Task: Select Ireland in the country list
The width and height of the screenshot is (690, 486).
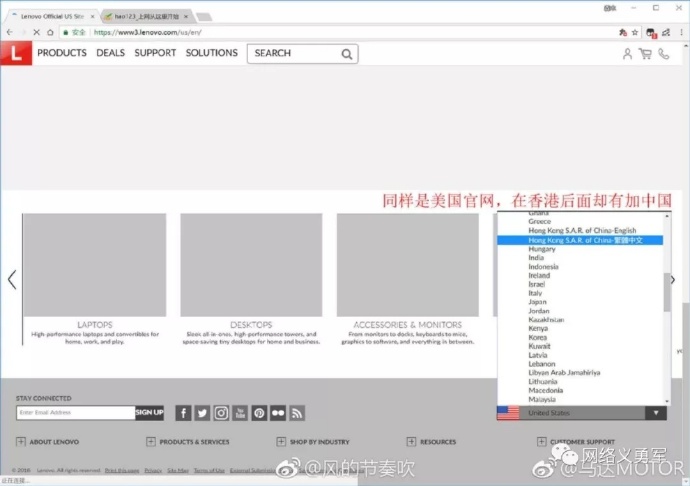Action: point(539,275)
